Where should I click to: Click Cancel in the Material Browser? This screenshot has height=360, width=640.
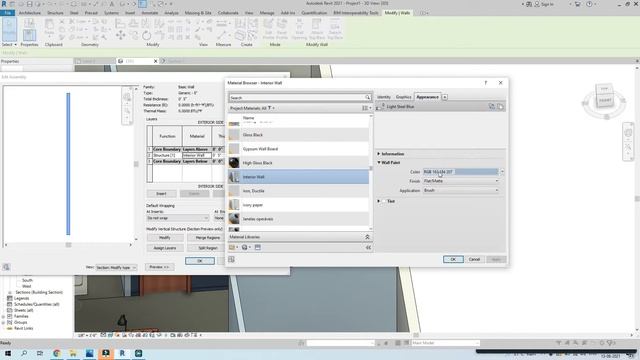tap(474, 260)
